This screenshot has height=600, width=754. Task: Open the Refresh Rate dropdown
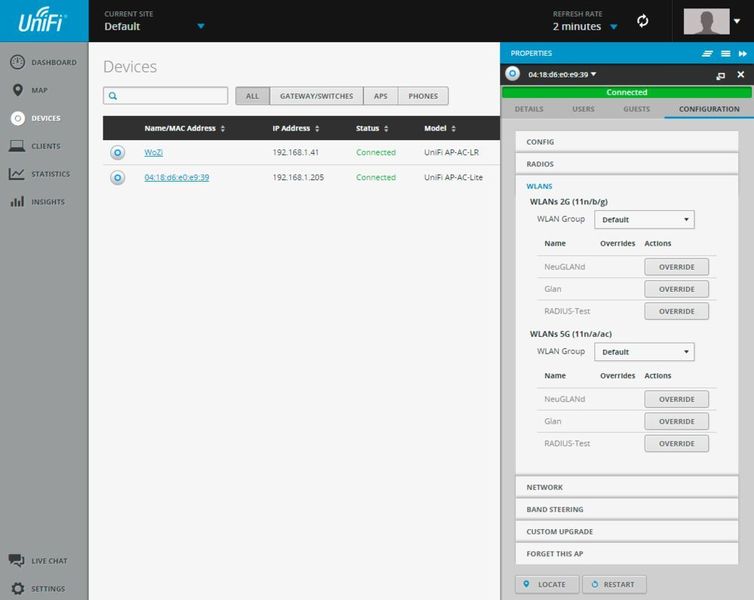click(613, 27)
